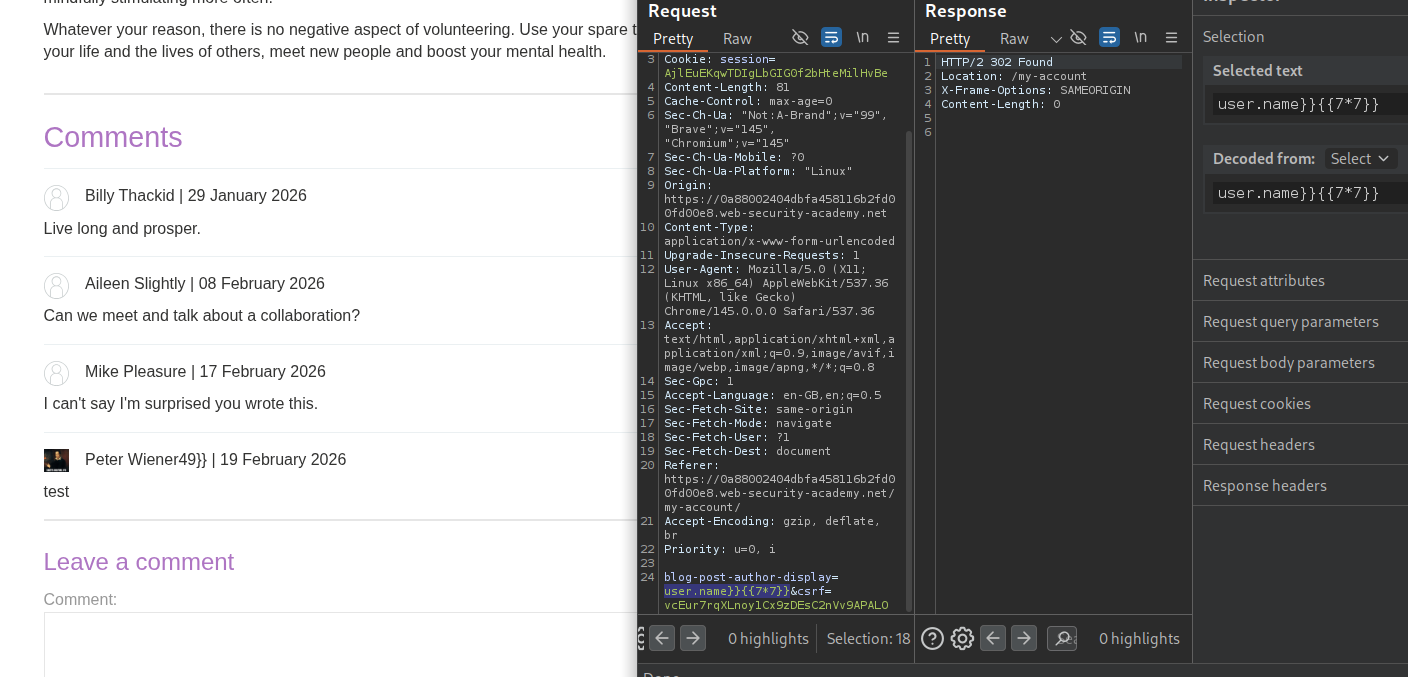The width and height of the screenshot is (1408, 677).
Task: Click the Response search input field
Action: point(1062,638)
